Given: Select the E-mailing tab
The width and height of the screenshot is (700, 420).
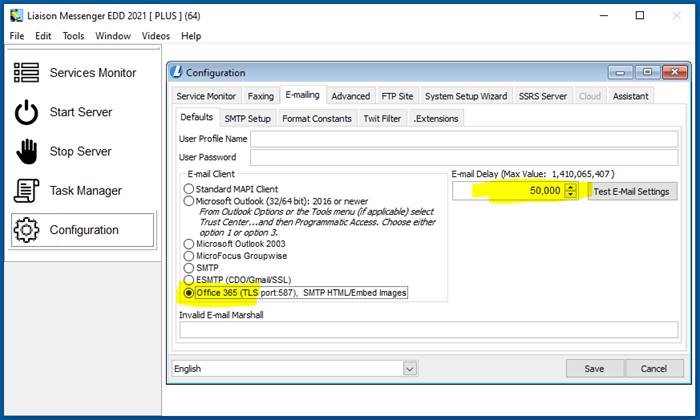Looking at the screenshot, I should pos(303,95).
